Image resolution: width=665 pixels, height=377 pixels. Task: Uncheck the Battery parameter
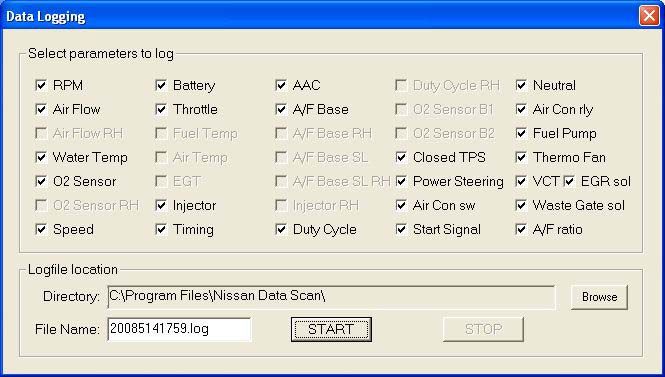coord(161,85)
